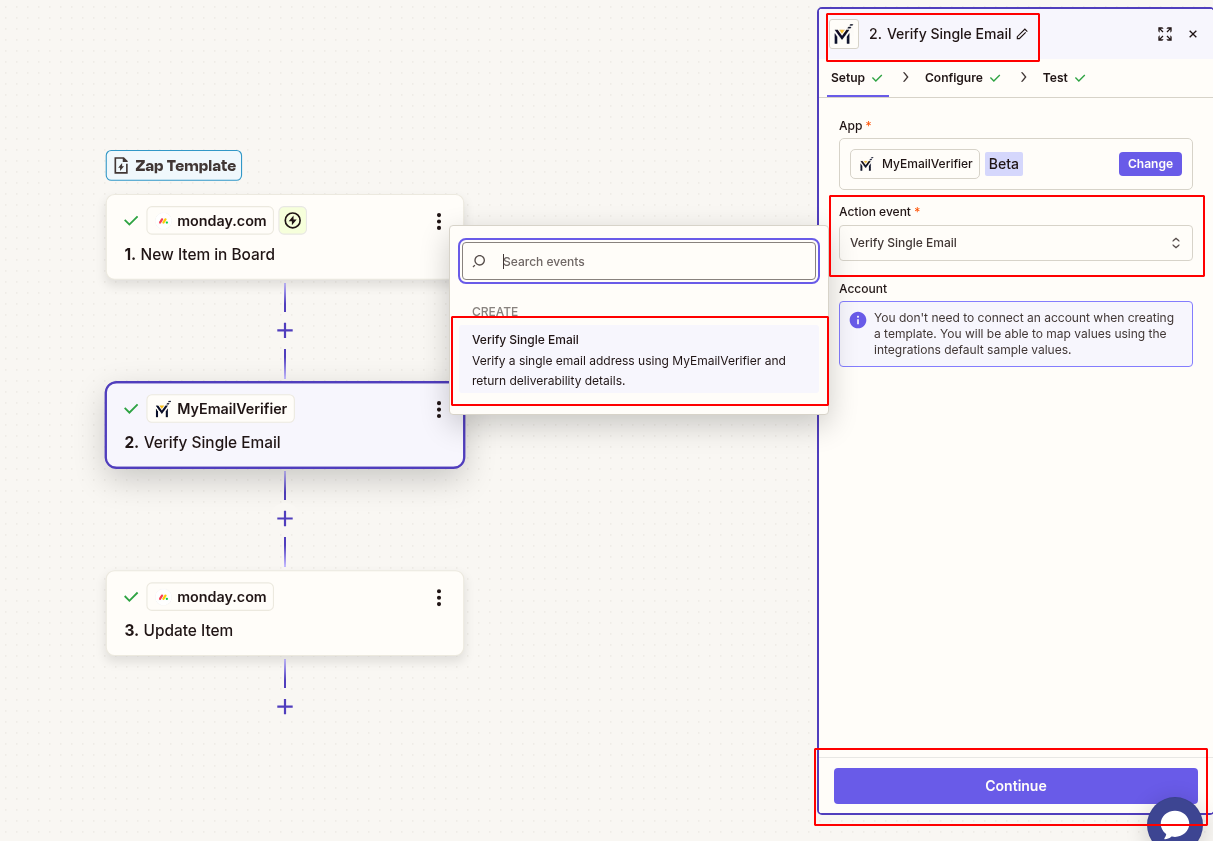This screenshot has height=841, width=1213.
Task: Open the chat support bubble
Action: pos(1176,822)
